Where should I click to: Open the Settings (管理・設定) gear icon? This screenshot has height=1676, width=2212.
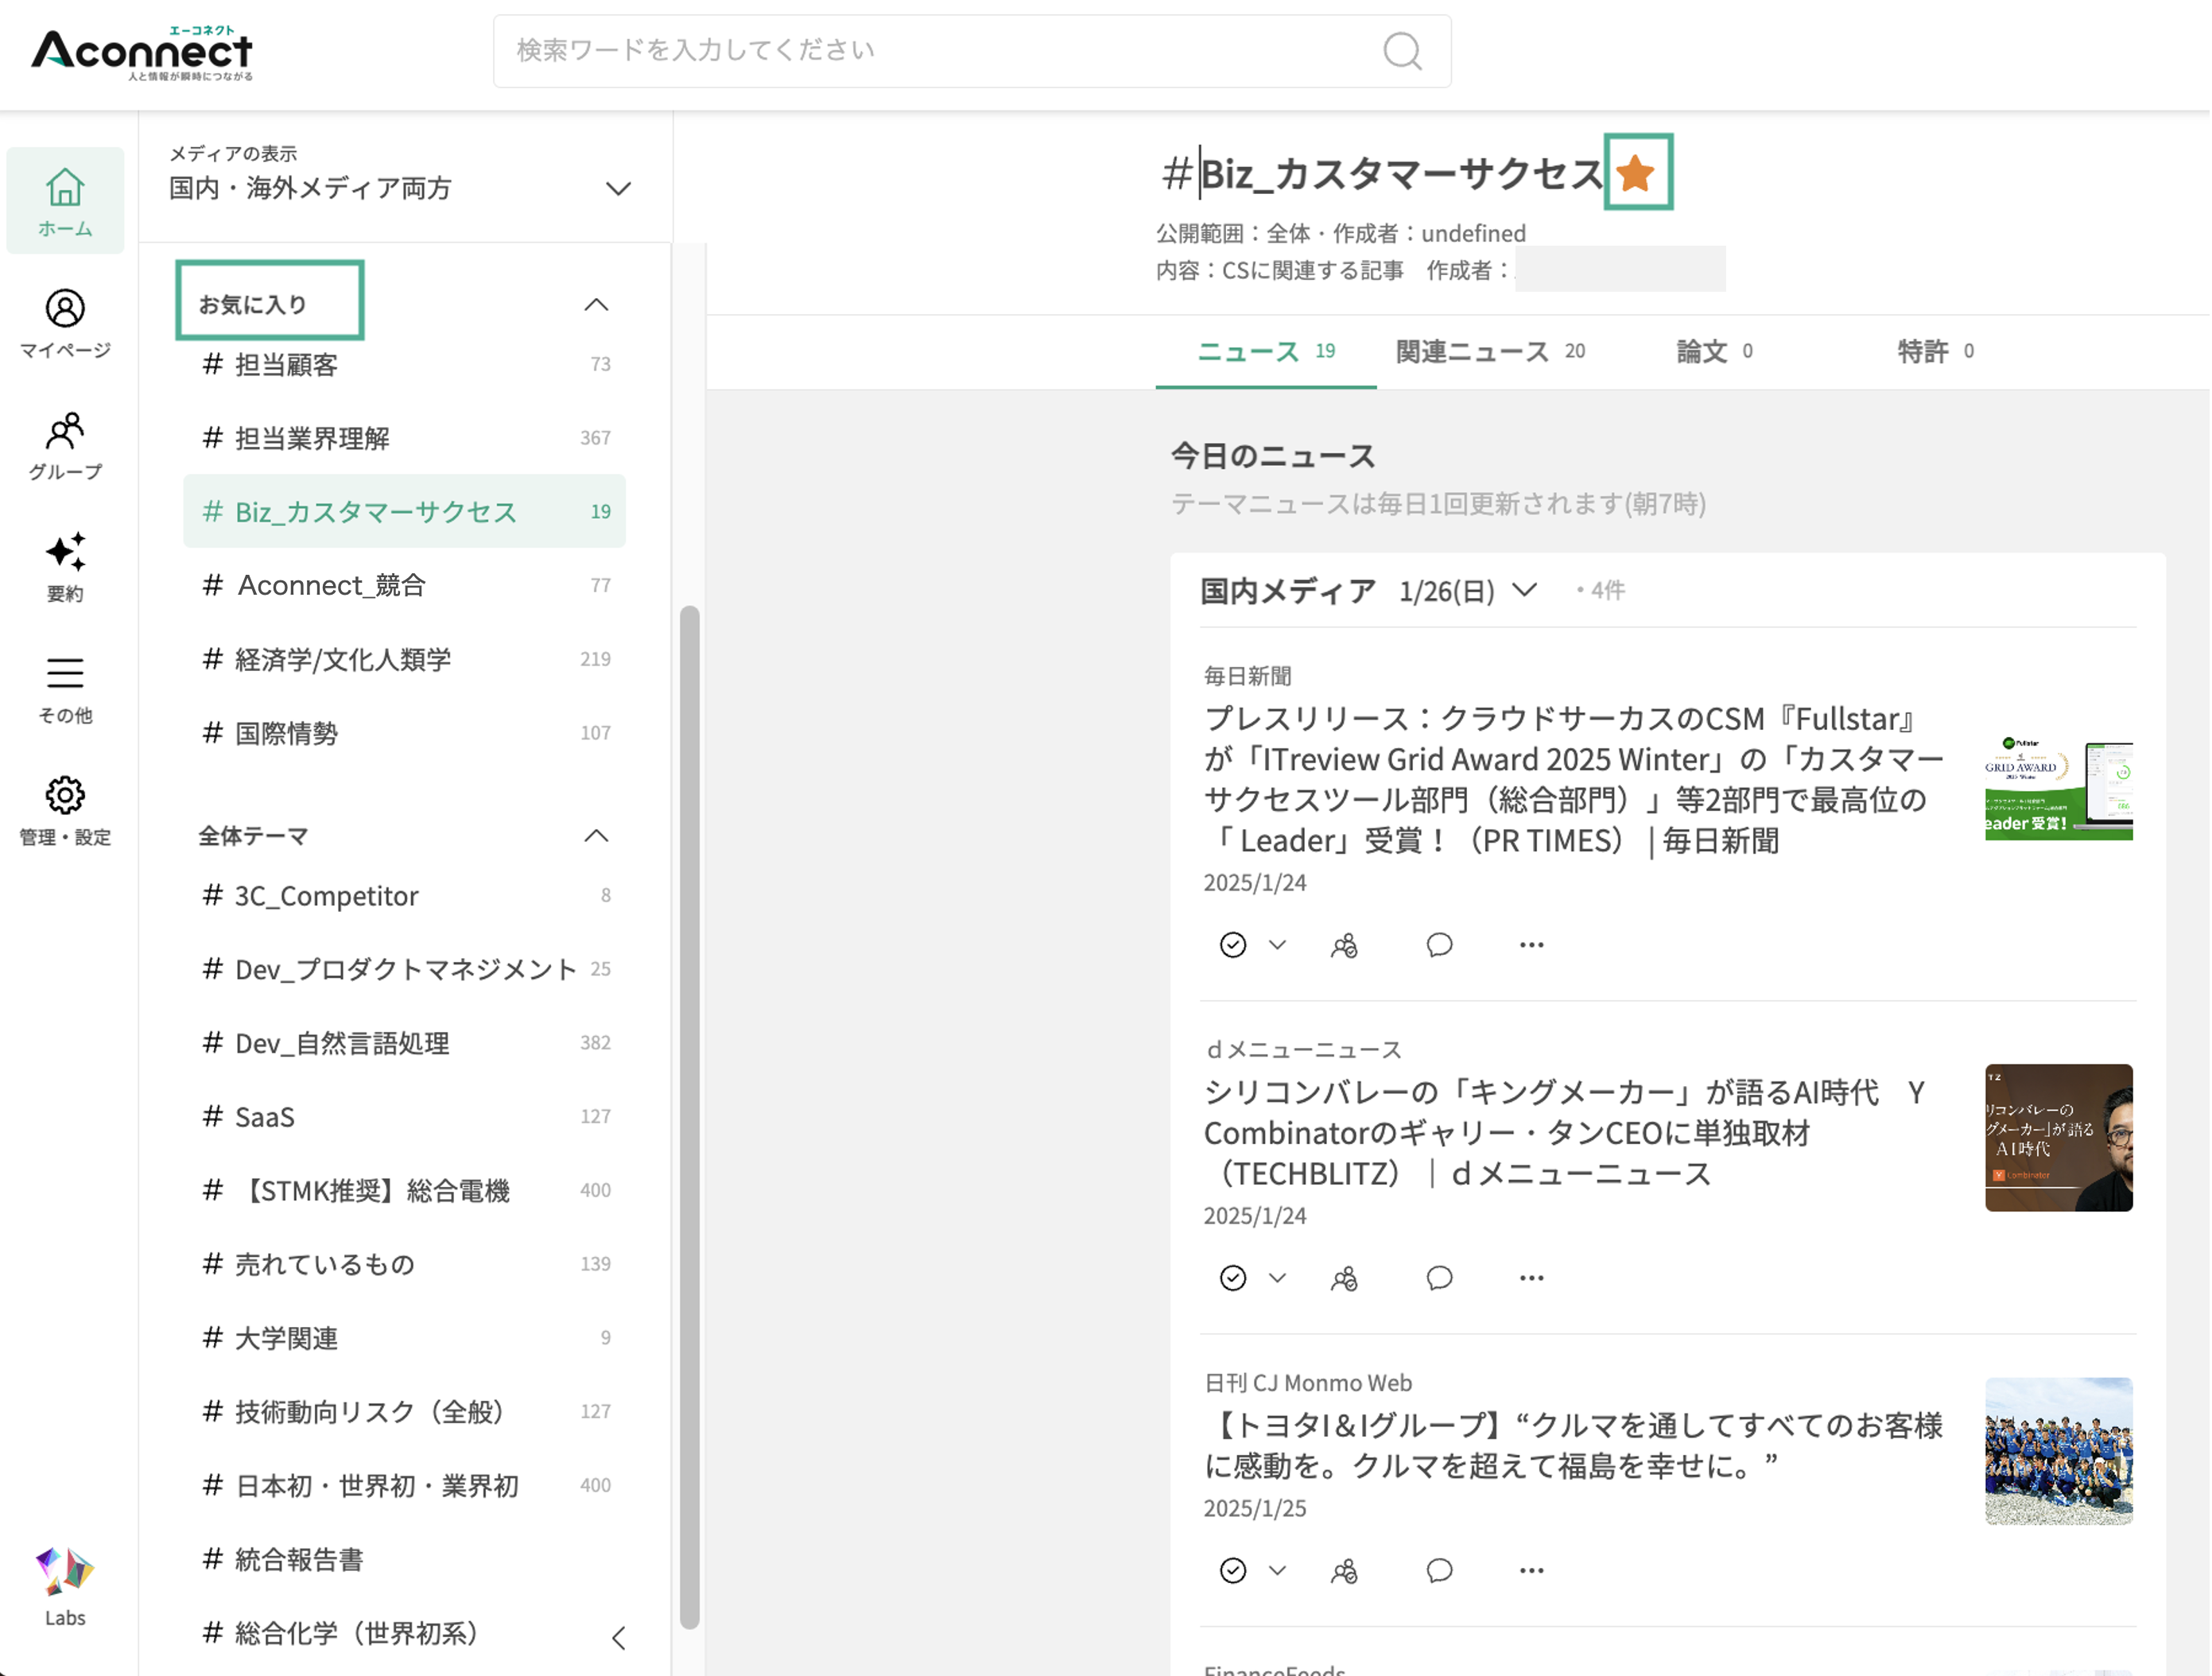tap(65, 811)
